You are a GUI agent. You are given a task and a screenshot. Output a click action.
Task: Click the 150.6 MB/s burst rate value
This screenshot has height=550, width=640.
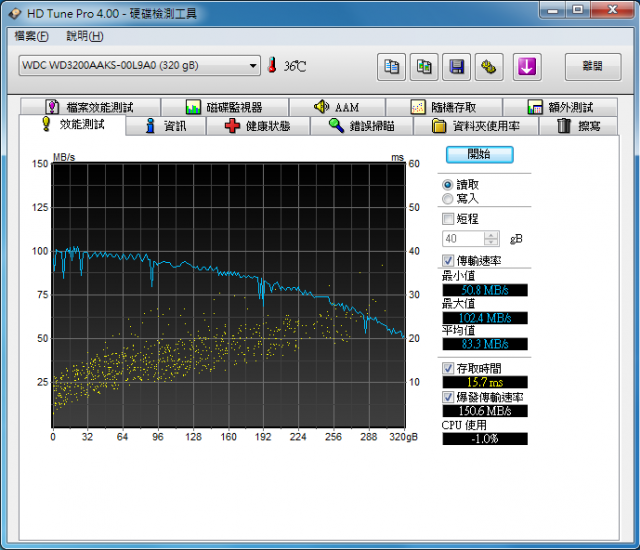485,411
